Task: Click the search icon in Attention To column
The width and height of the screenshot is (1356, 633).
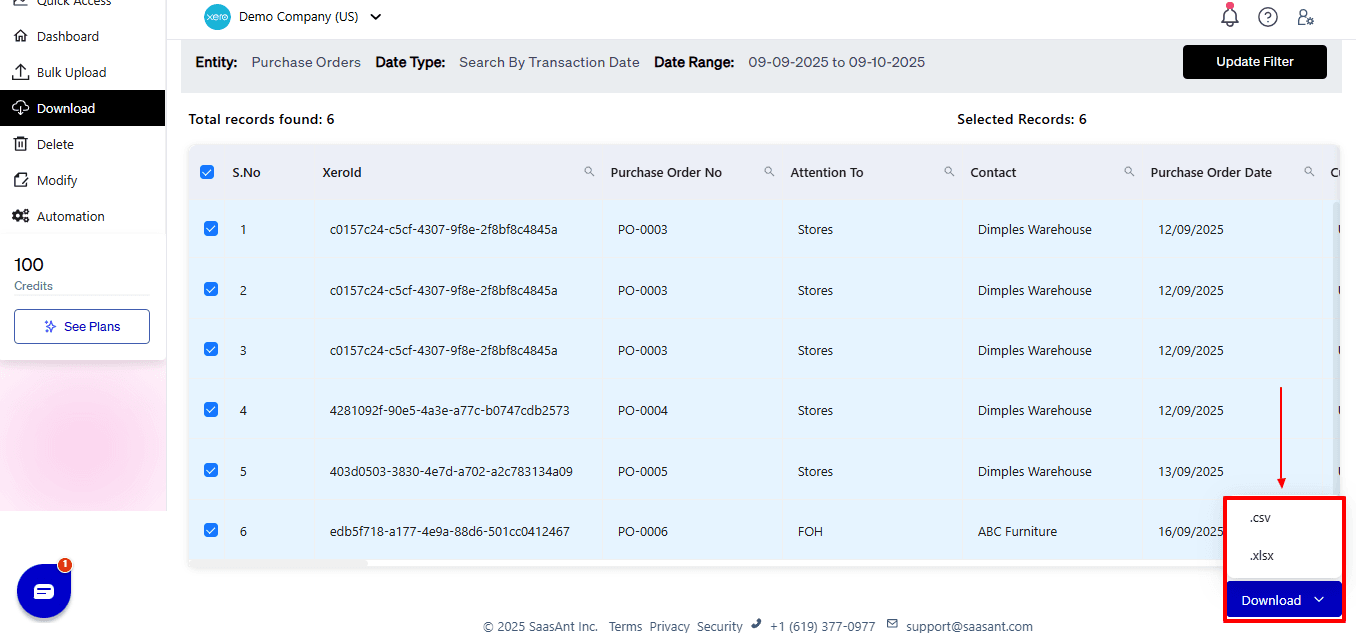Action: coord(950,172)
